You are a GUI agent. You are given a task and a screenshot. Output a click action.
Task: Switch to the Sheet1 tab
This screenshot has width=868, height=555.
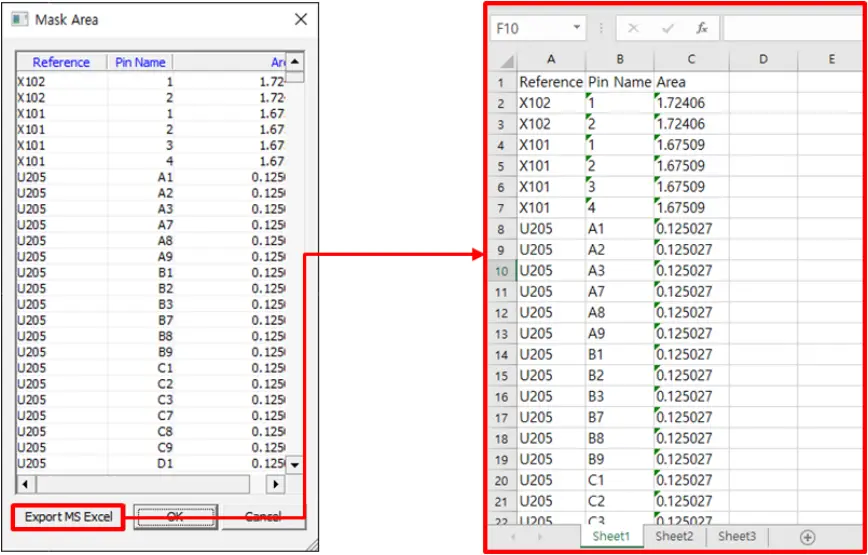click(x=612, y=536)
